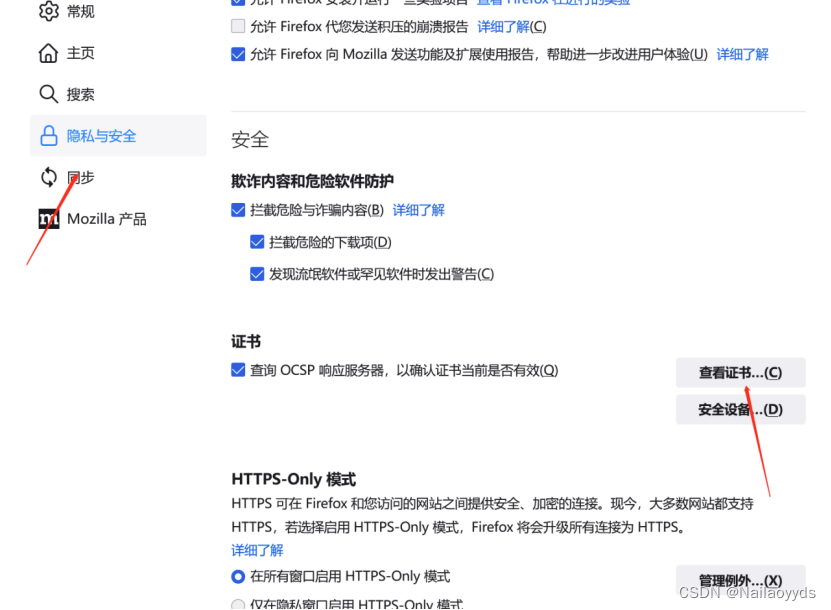Select 在所有窗口启用 HTTPS-Only 模式 radio
831x610 pixels.
(x=238, y=576)
